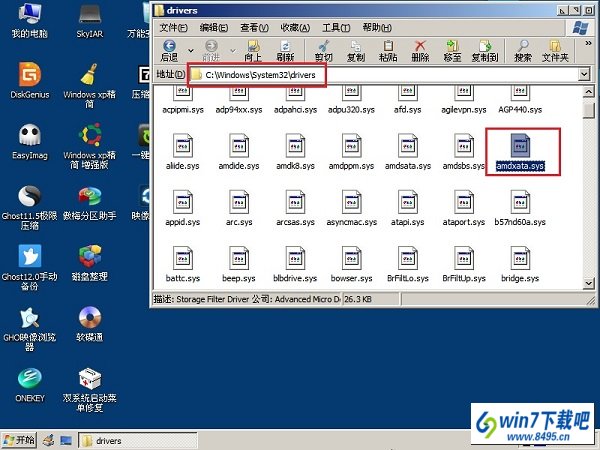
Task: Open the Back history dropdown arrow
Action: (190, 51)
